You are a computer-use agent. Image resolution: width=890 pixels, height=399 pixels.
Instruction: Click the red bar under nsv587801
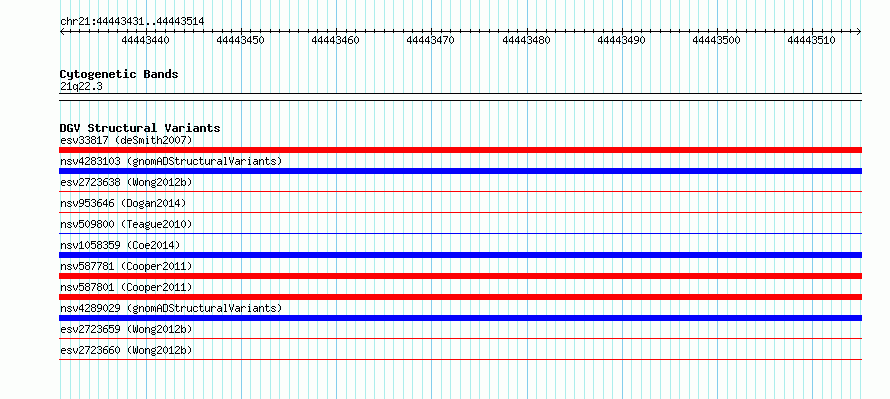click(460, 297)
